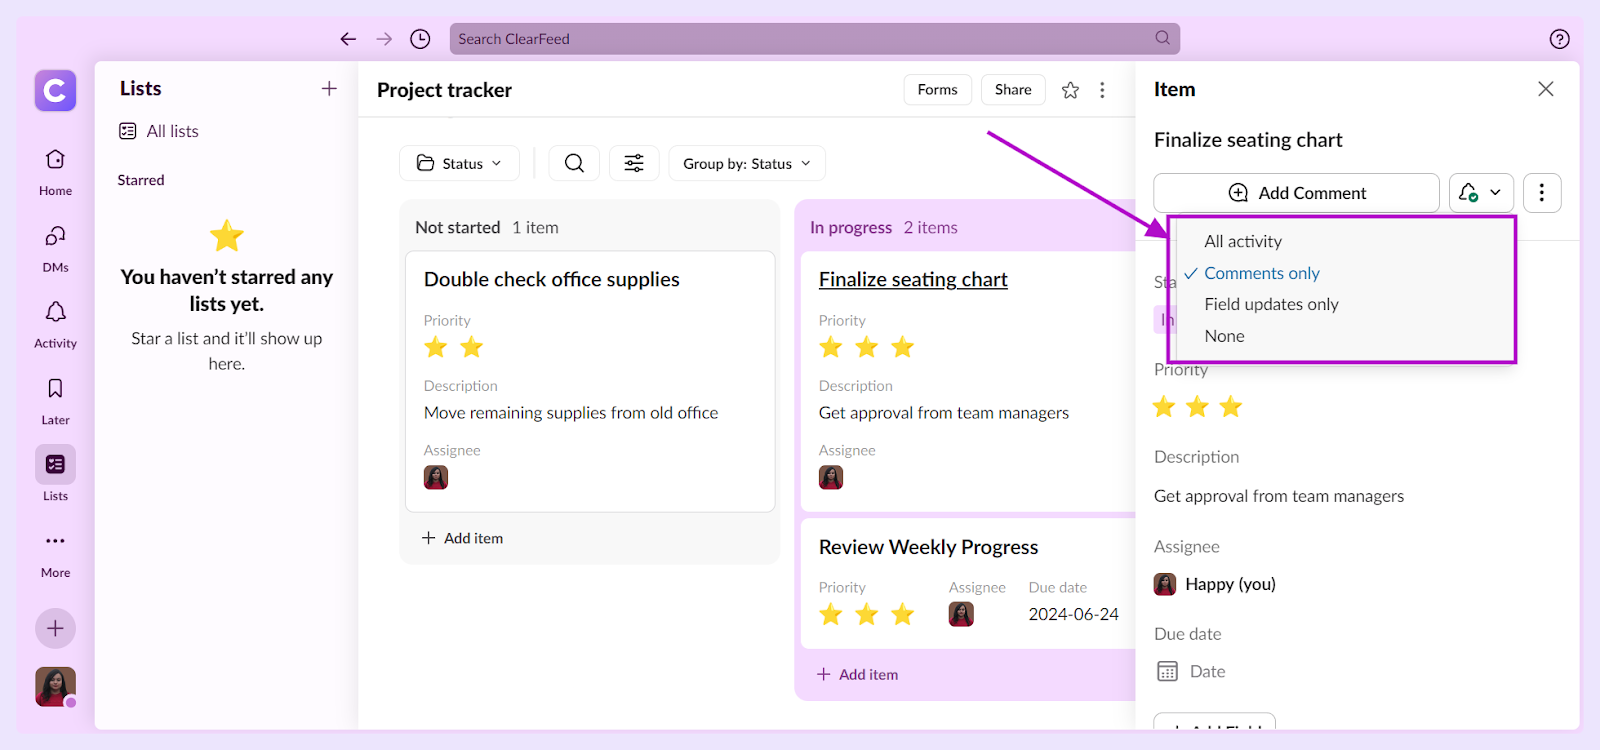Click the Share button
The height and width of the screenshot is (750, 1600).
tap(1013, 89)
